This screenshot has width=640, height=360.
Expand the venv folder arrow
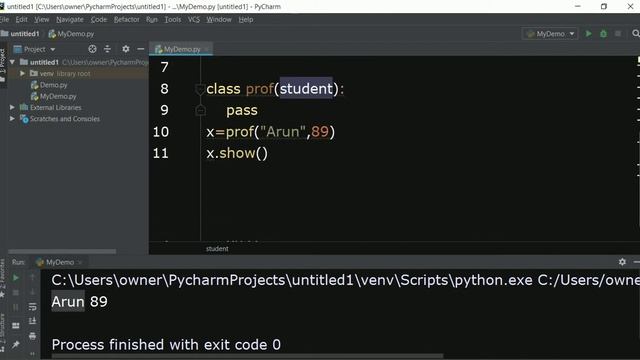point(22,73)
